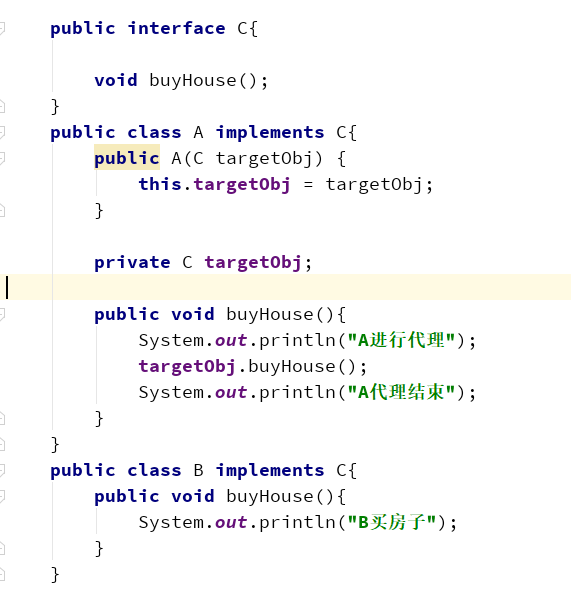Click 'System' in the "A进行代理" println line
571x601 pixels.
pyautogui.click(x=171, y=340)
